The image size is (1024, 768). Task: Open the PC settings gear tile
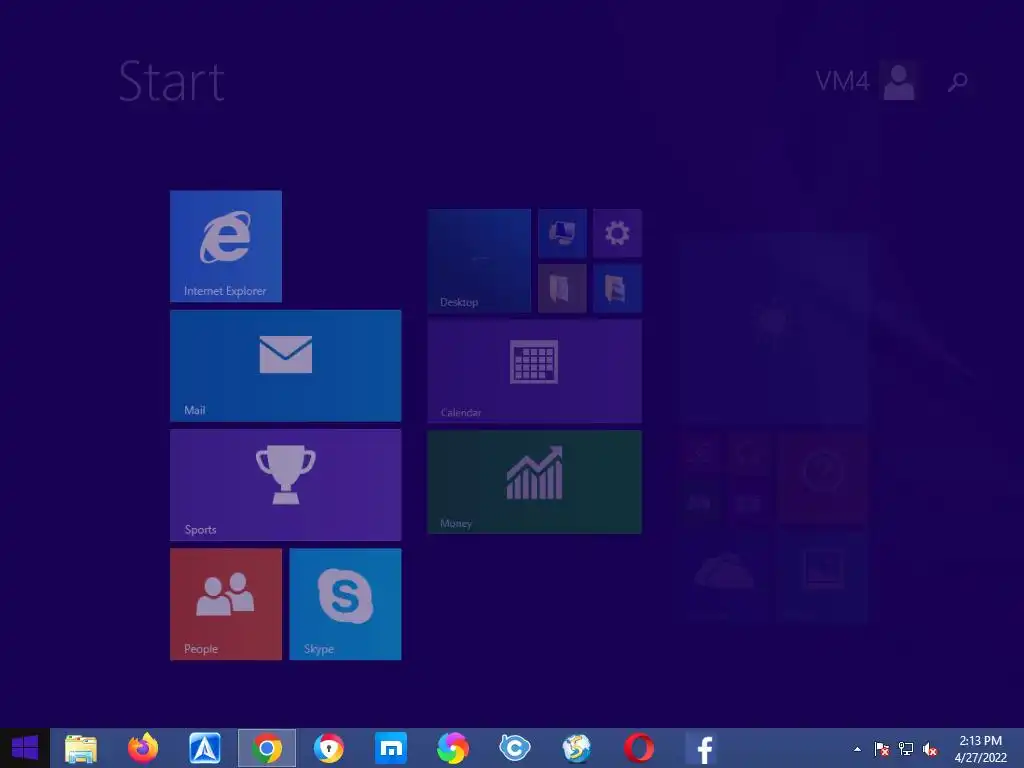click(x=618, y=233)
